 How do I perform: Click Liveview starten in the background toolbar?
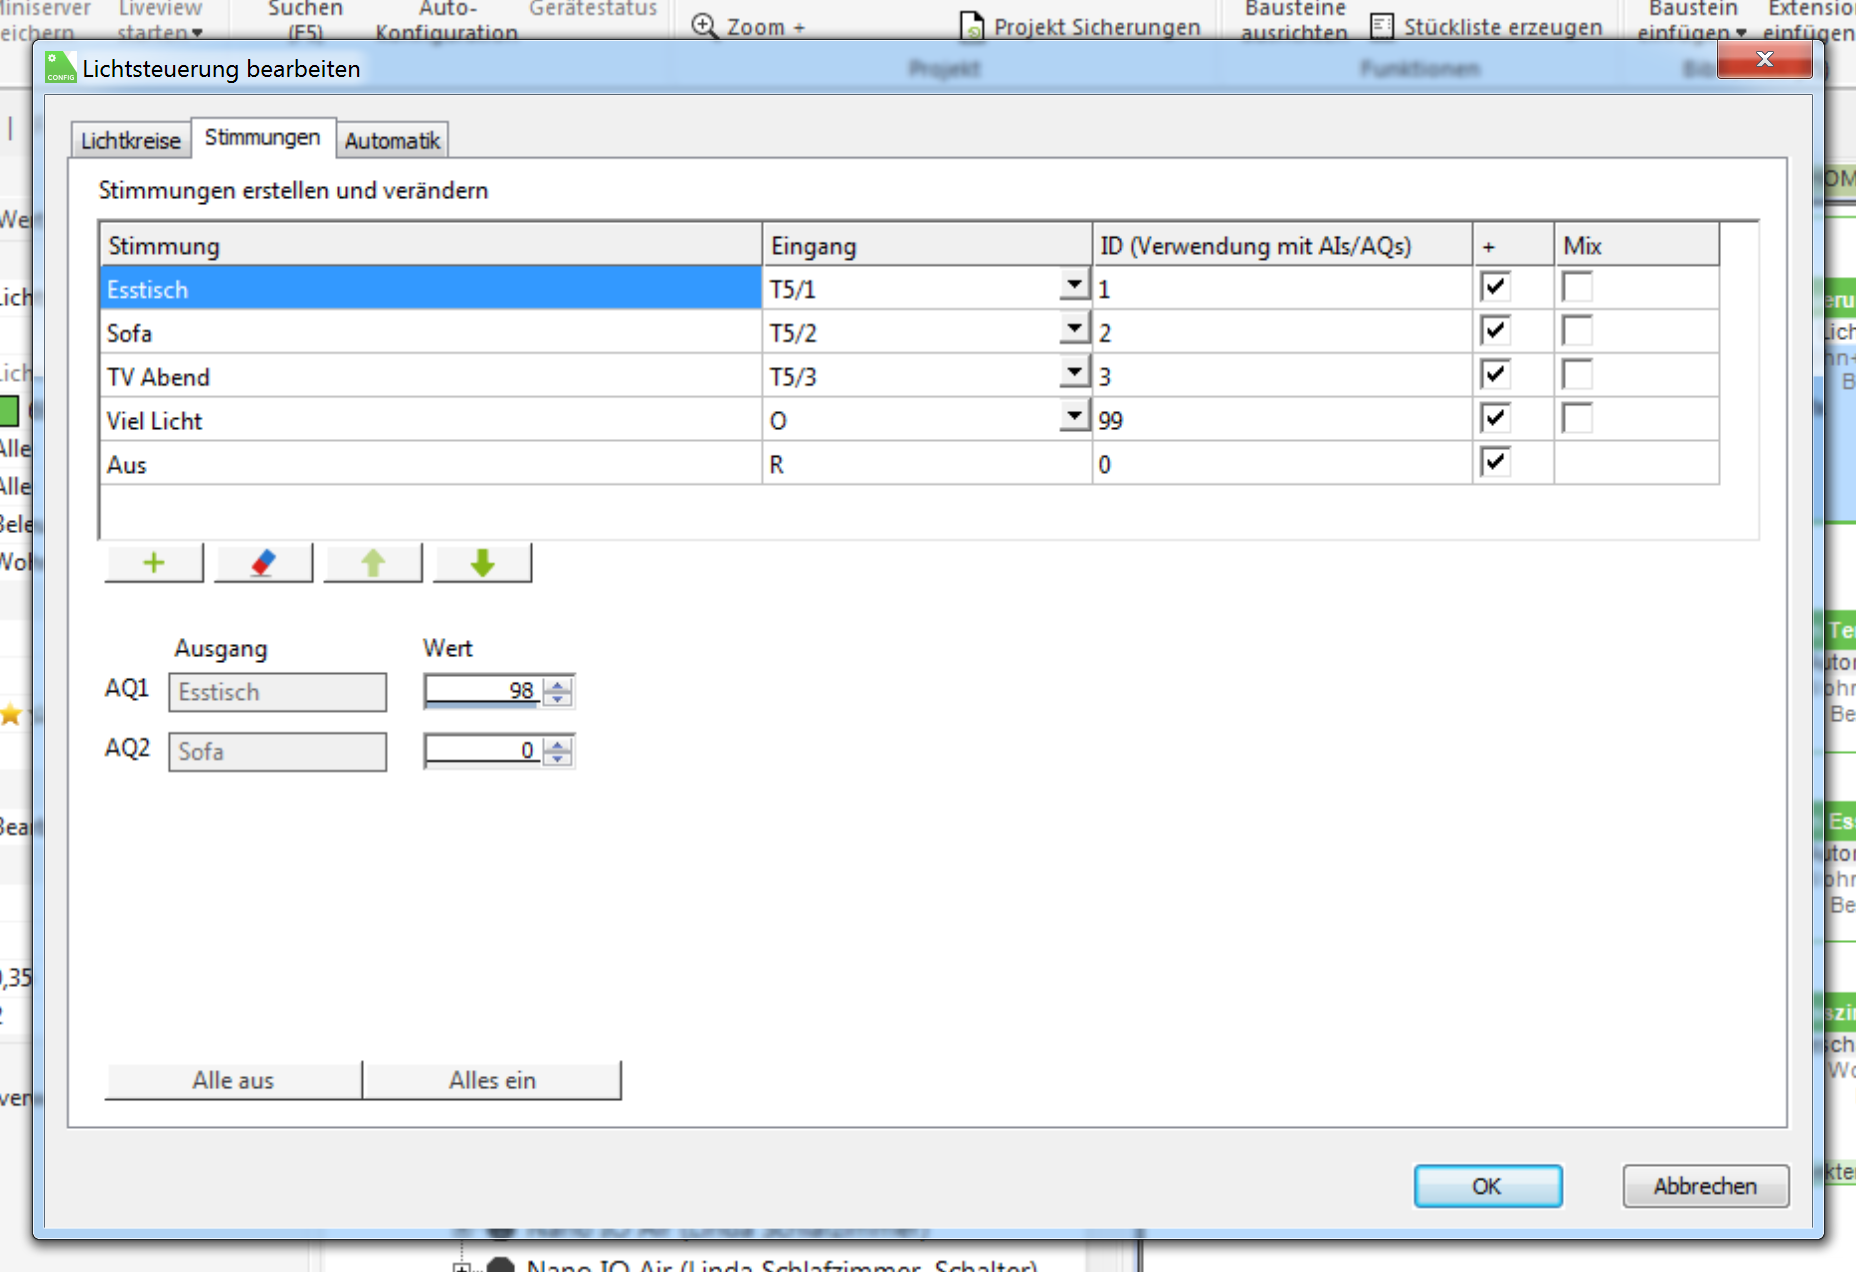point(160,20)
